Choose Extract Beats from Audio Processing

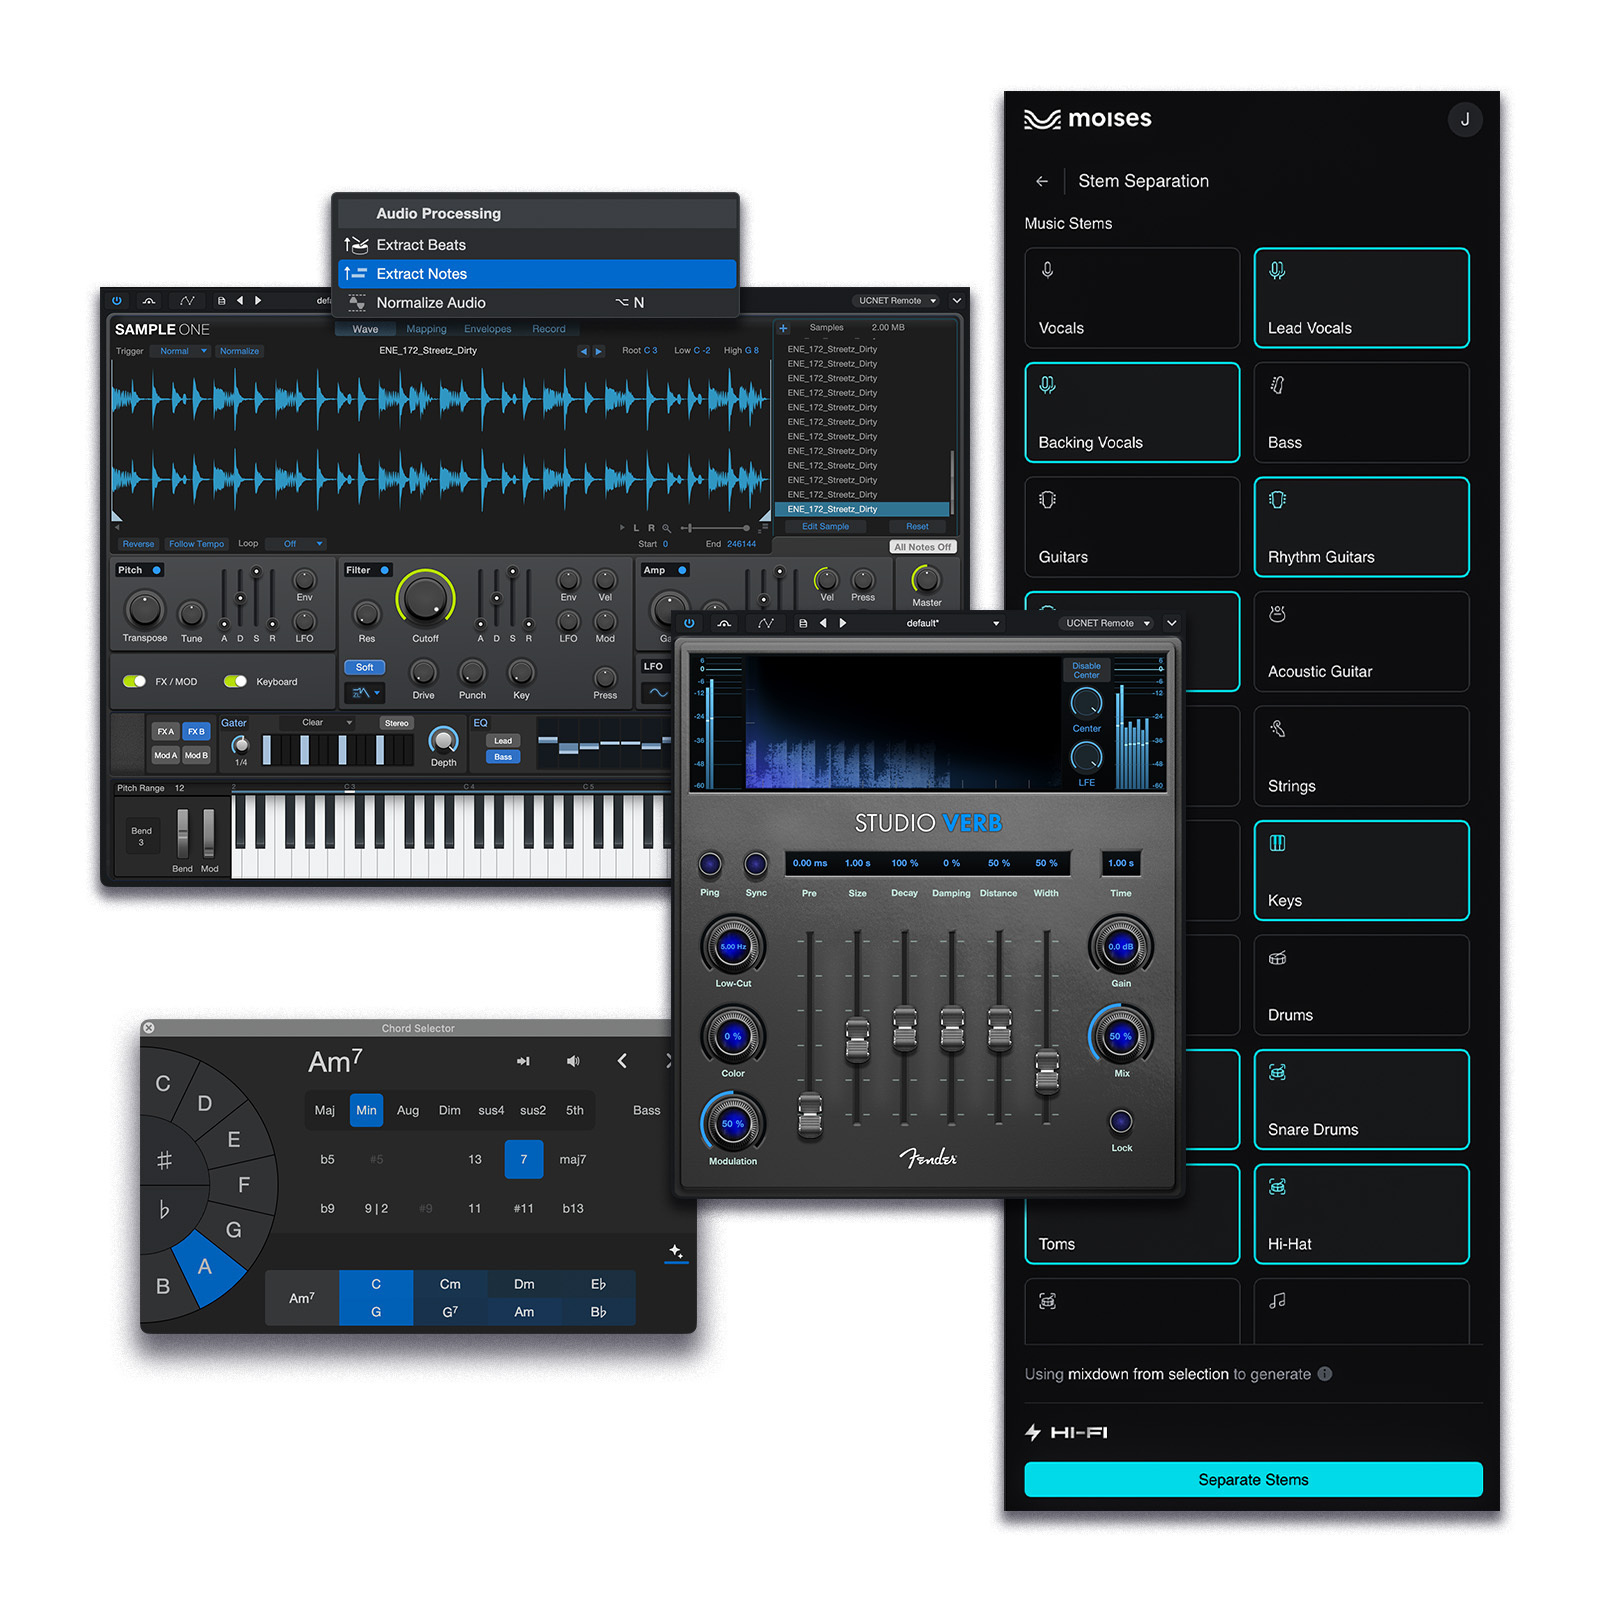(x=537, y=245)
